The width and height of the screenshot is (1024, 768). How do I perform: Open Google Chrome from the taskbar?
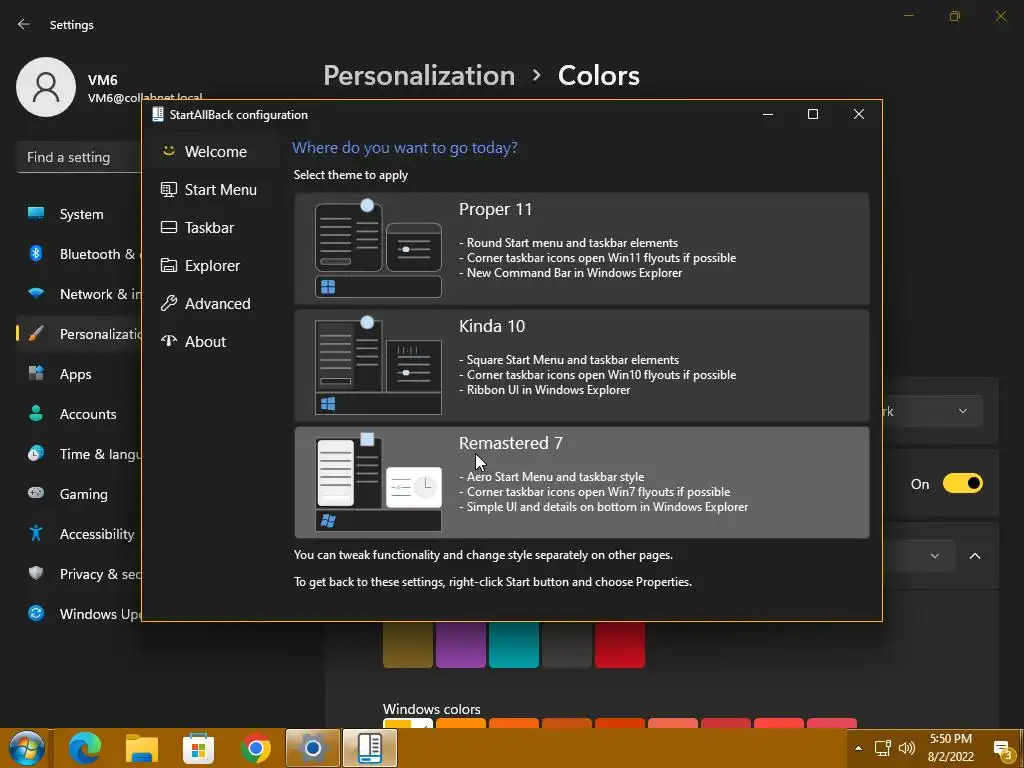255,748
